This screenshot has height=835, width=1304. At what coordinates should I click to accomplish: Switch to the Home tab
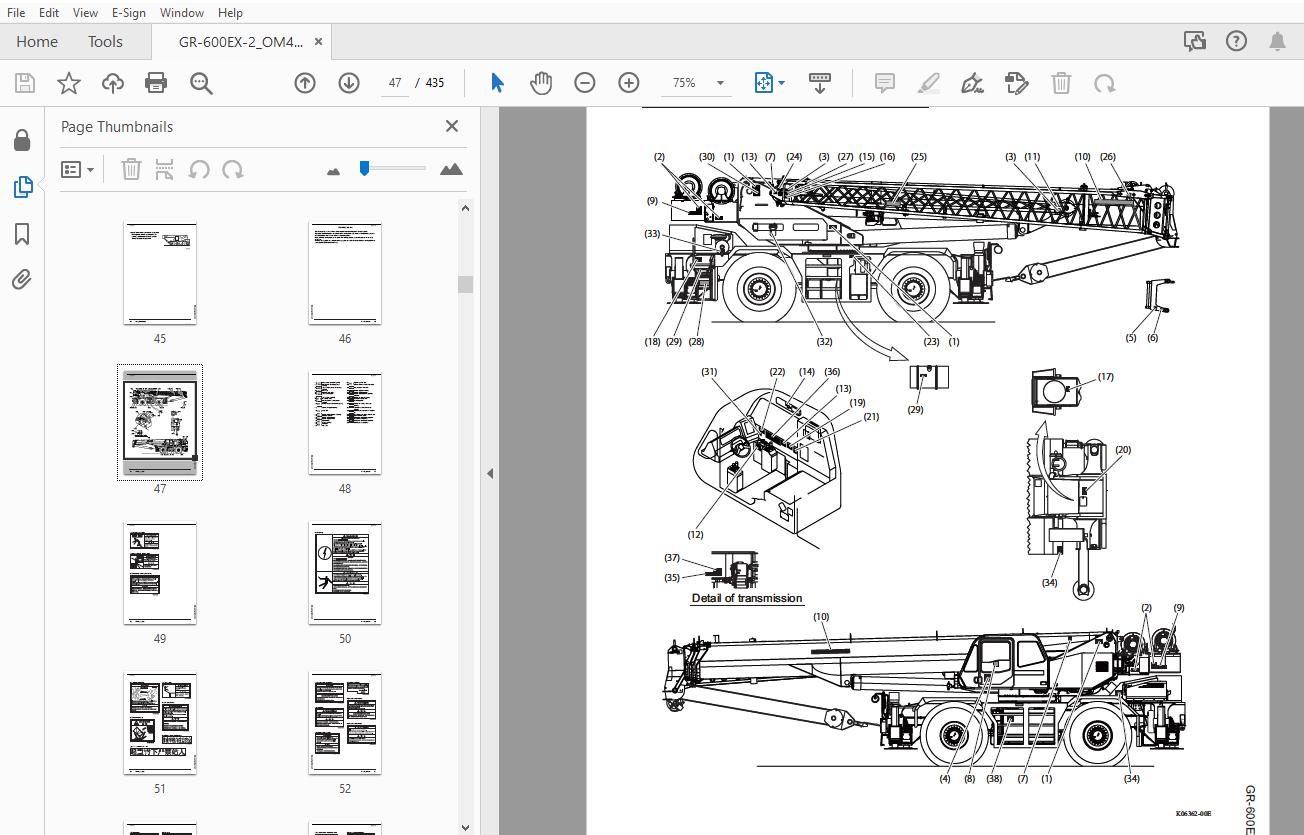click(37, 41)
